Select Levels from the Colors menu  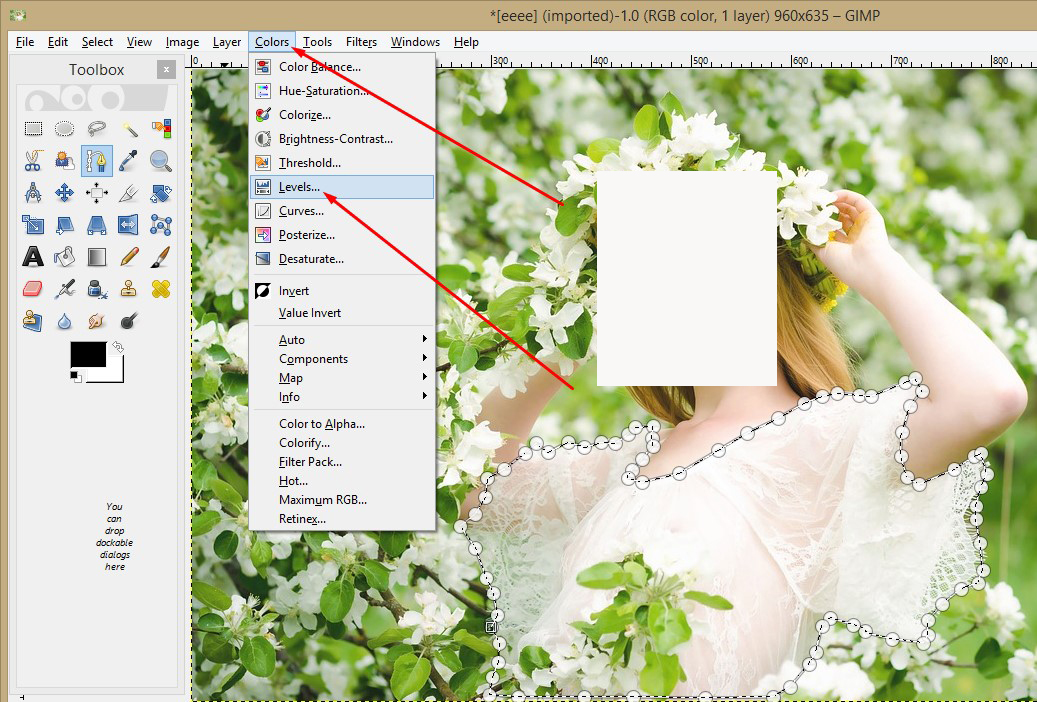pos(300,186)
